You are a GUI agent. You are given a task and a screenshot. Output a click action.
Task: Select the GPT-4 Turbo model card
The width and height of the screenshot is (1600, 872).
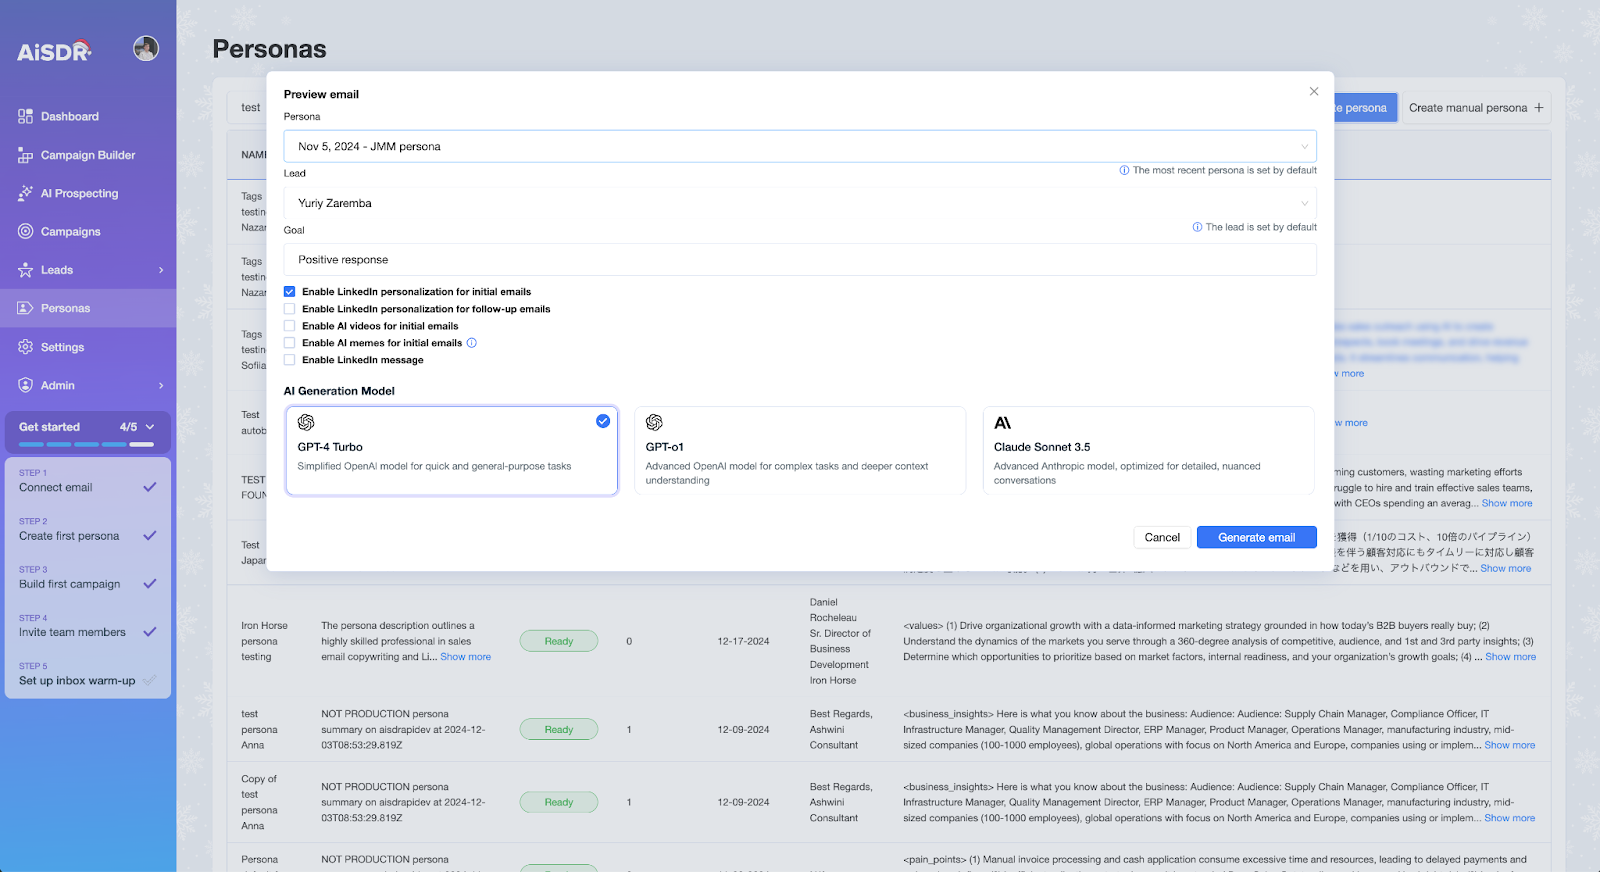(x=452, y=450)
